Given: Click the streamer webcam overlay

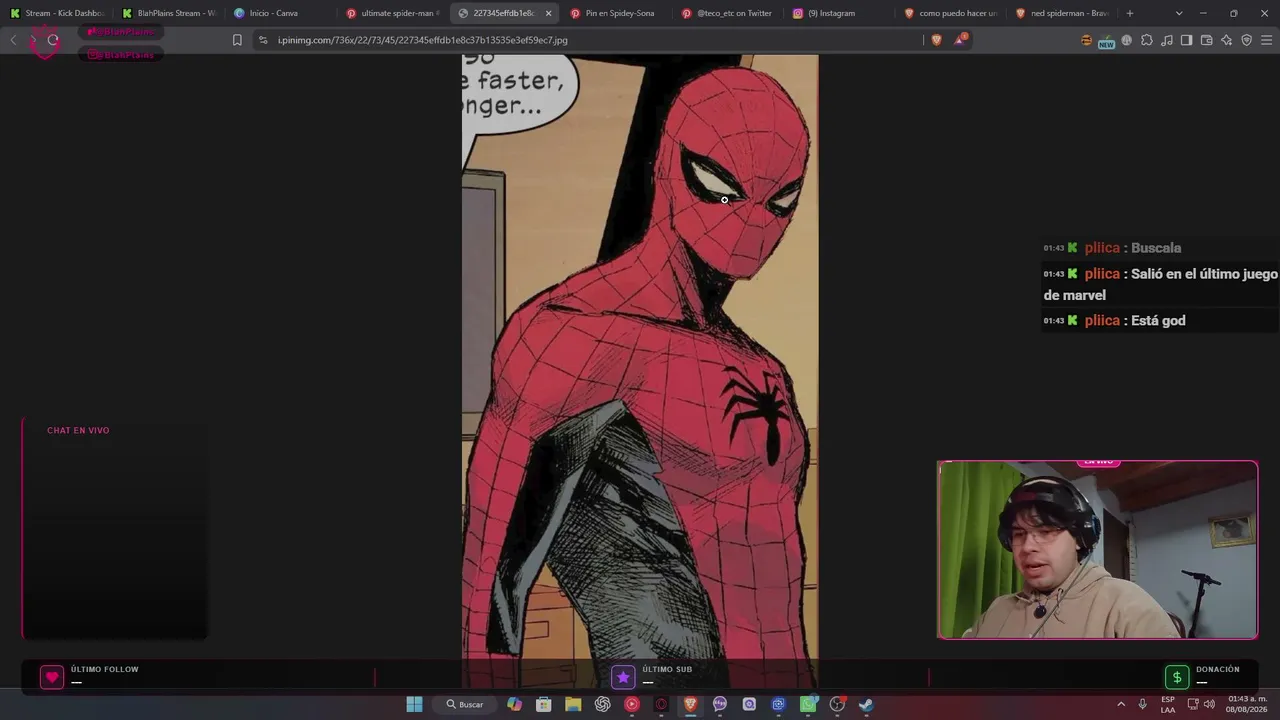Looking at the screenshot, I should 1097,549.
